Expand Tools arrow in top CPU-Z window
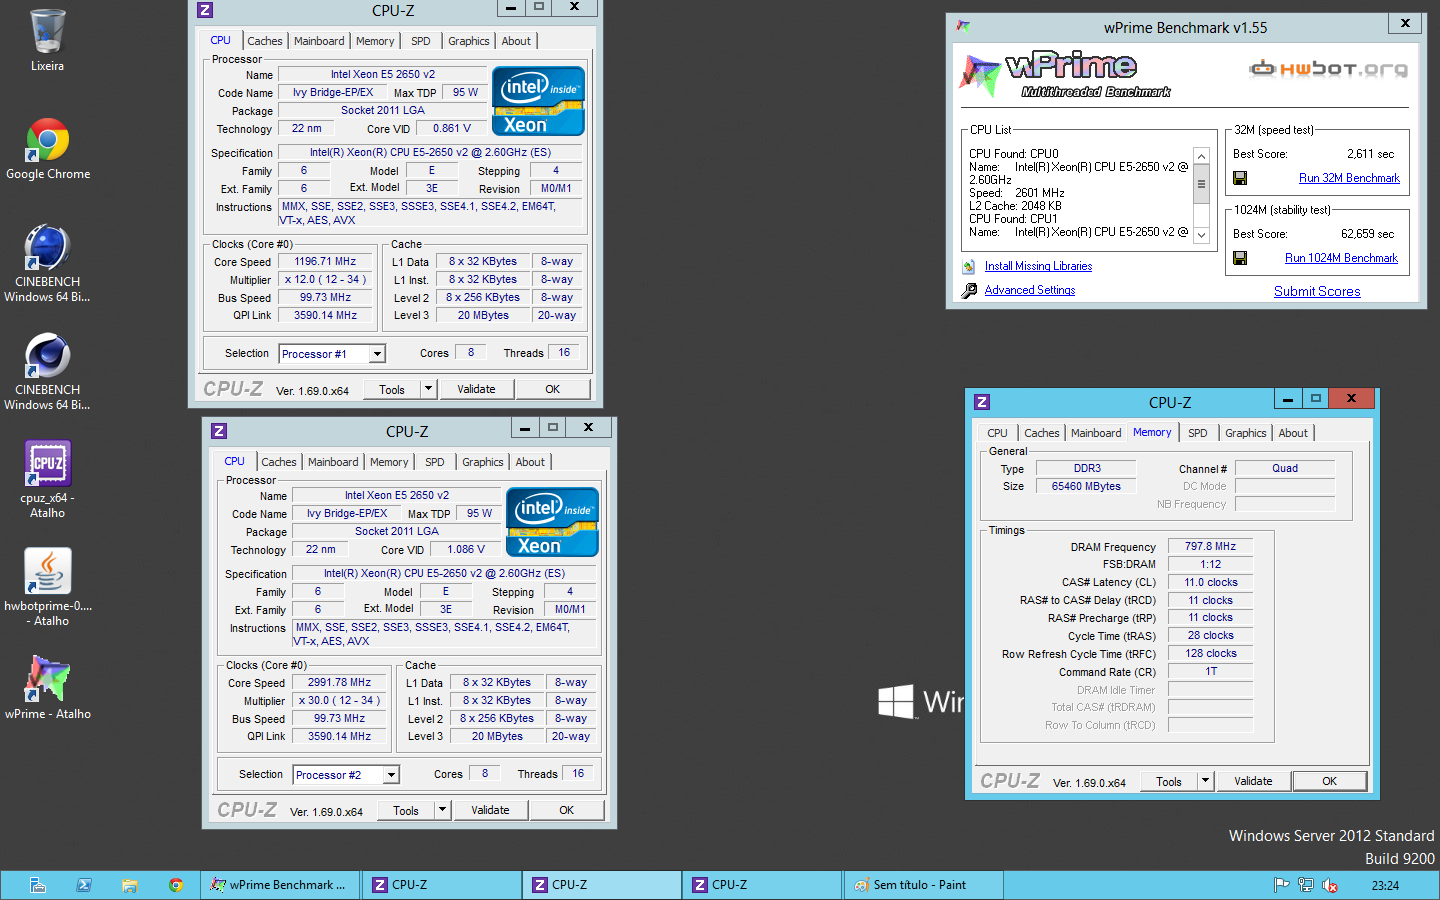1440x900 pixels. coord(428,389)
